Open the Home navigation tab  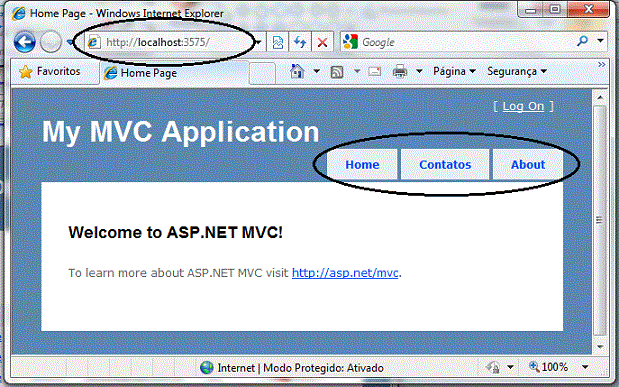pyautogui.click(x=362, y=165)
